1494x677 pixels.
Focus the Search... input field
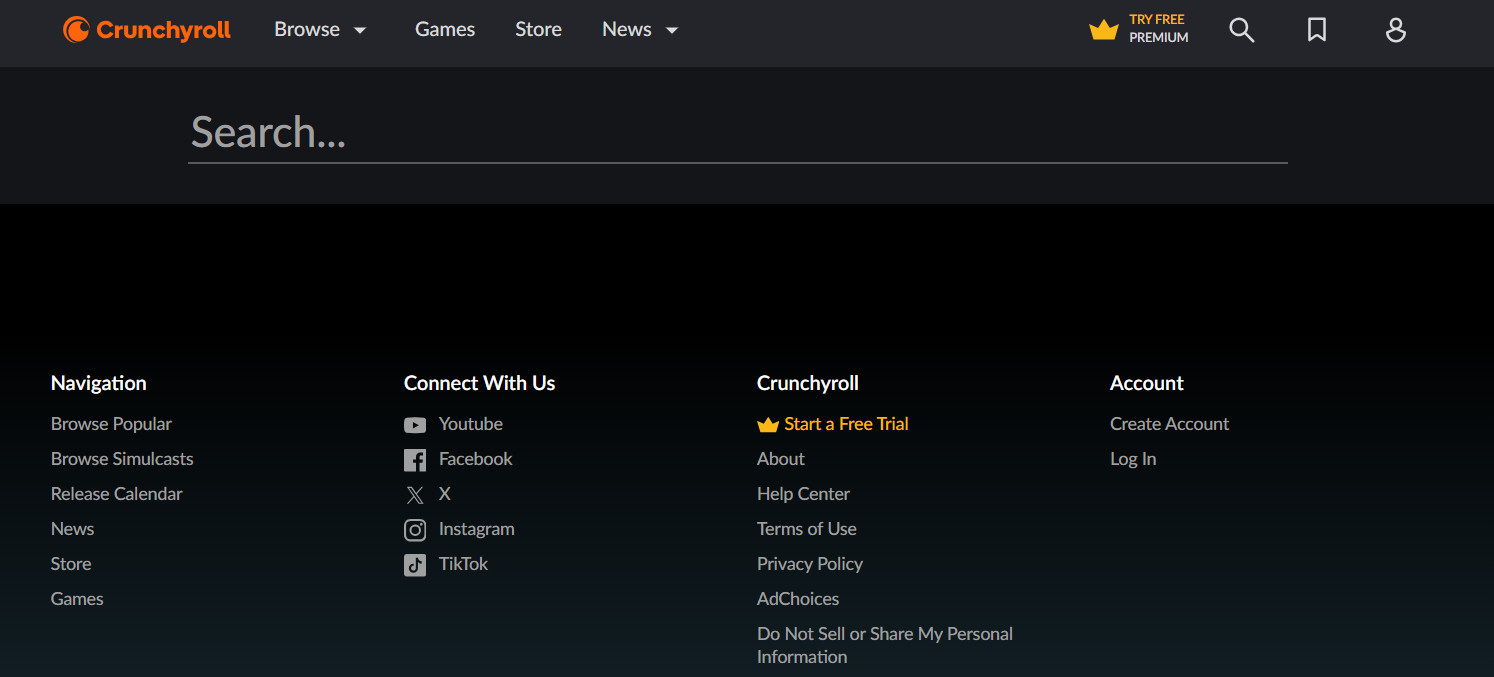click(738, 132)
